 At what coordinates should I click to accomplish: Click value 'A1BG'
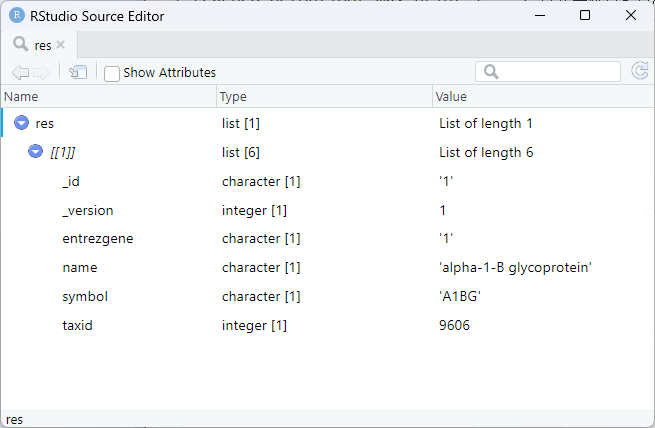point(460,296)
